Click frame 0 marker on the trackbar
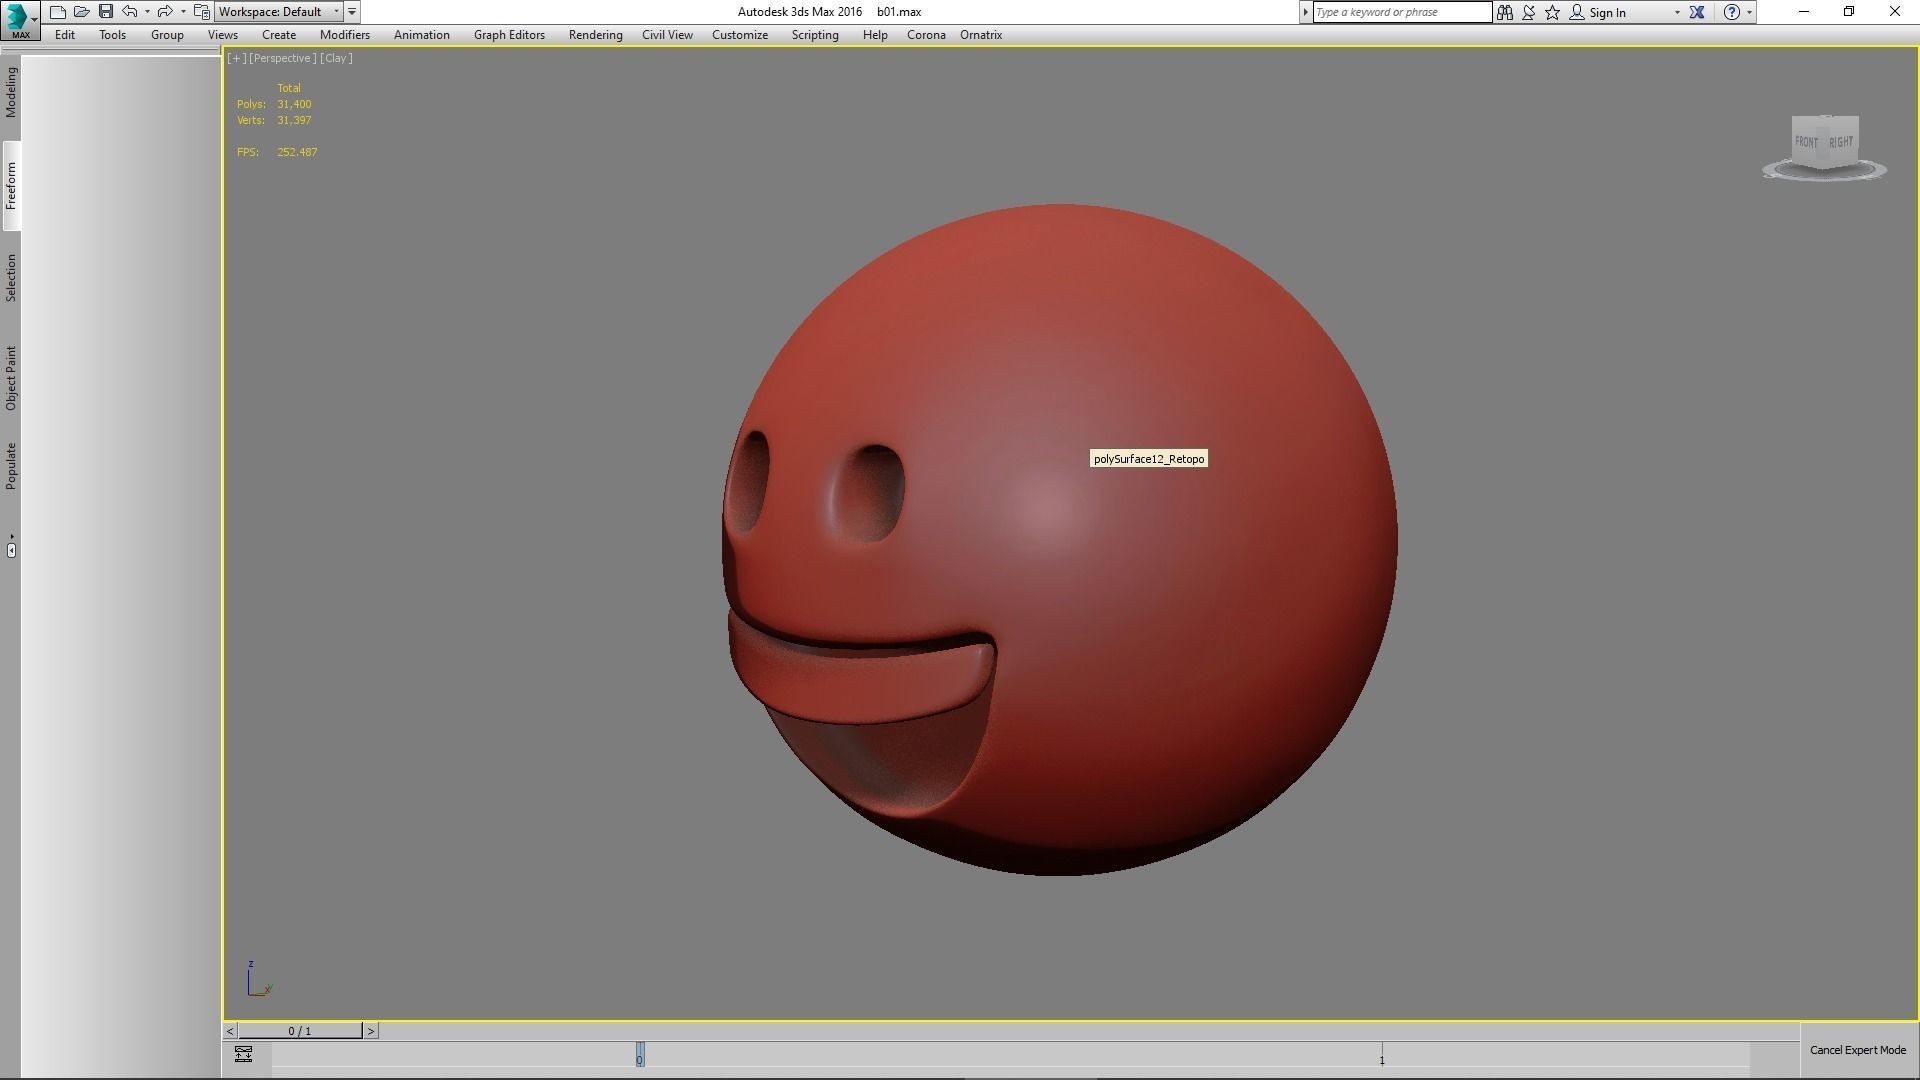Screen dimensions: 1920x1080 pos(640,1055)
